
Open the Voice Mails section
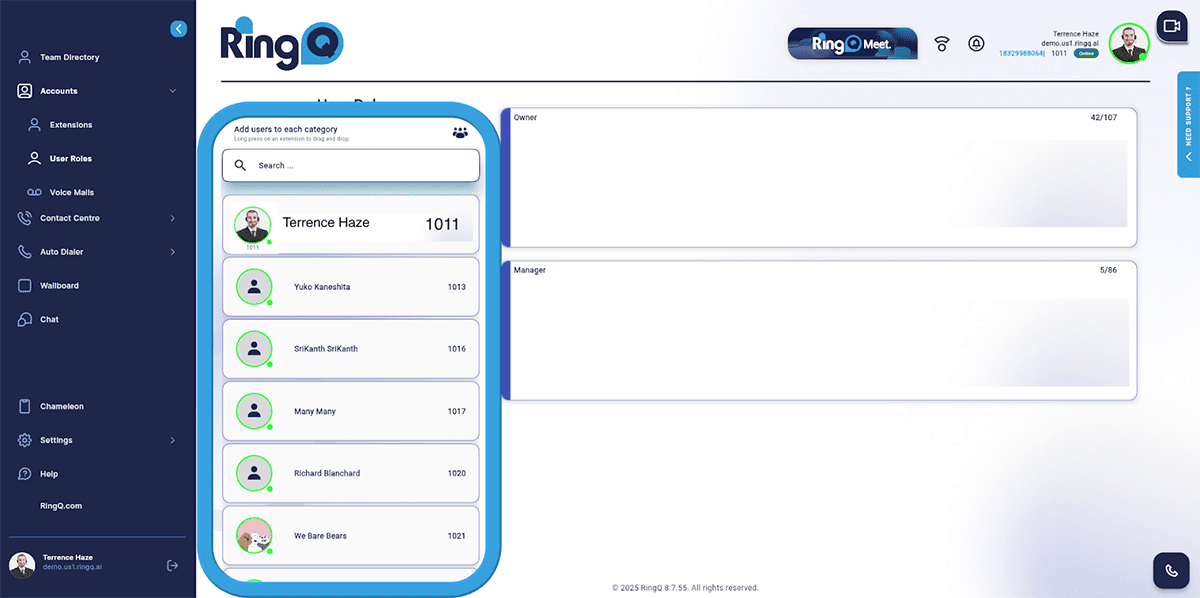click(72, 192)
